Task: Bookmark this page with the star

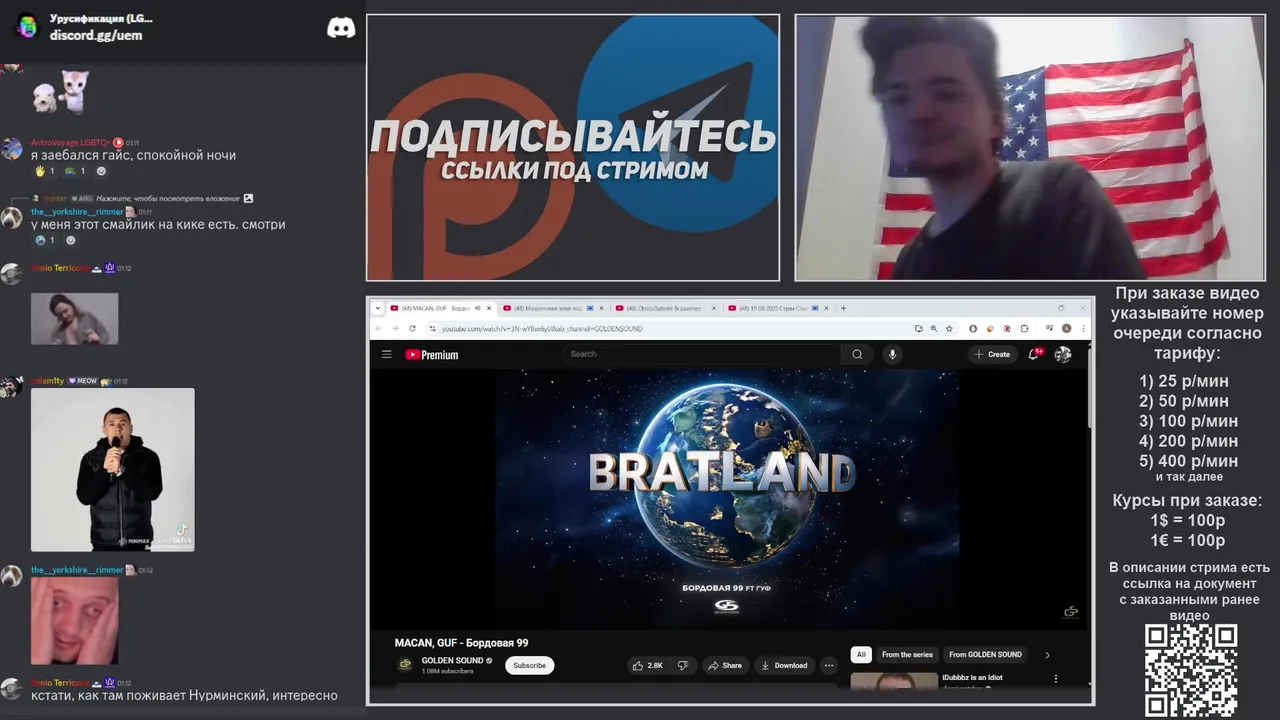Action: click(x=949, y=328)
